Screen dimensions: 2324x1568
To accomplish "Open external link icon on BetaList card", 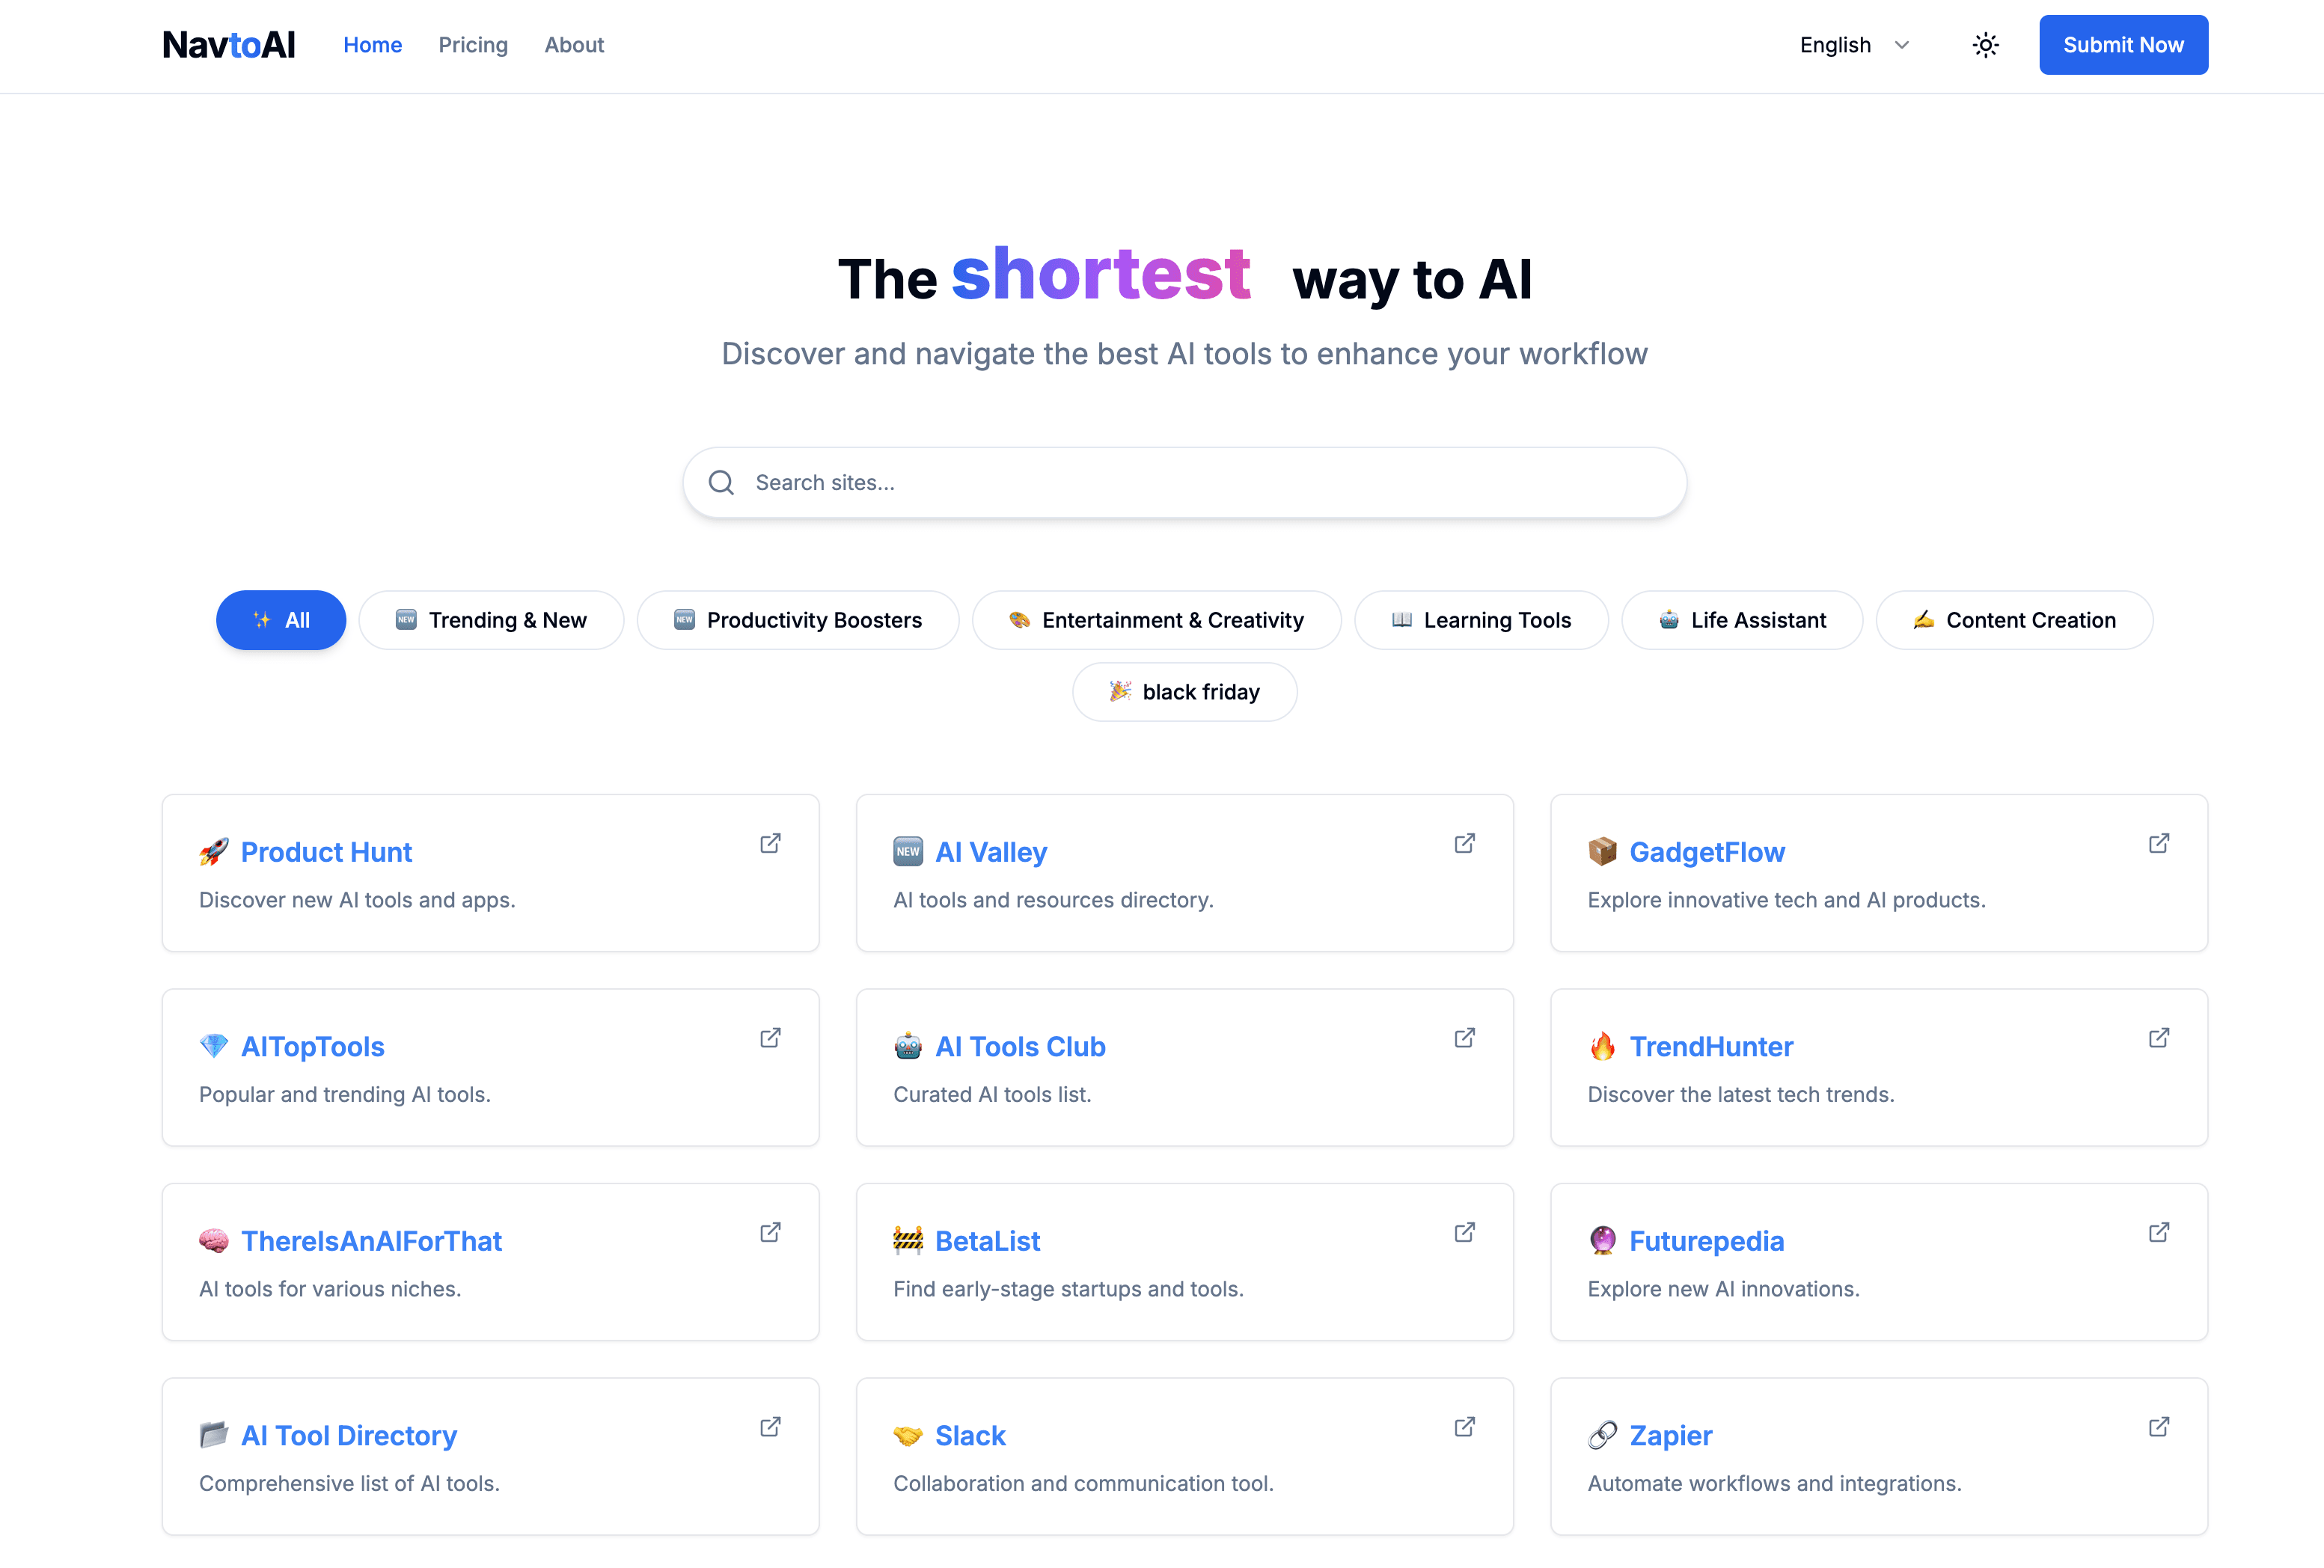I will click(x=1464, y=1232).
